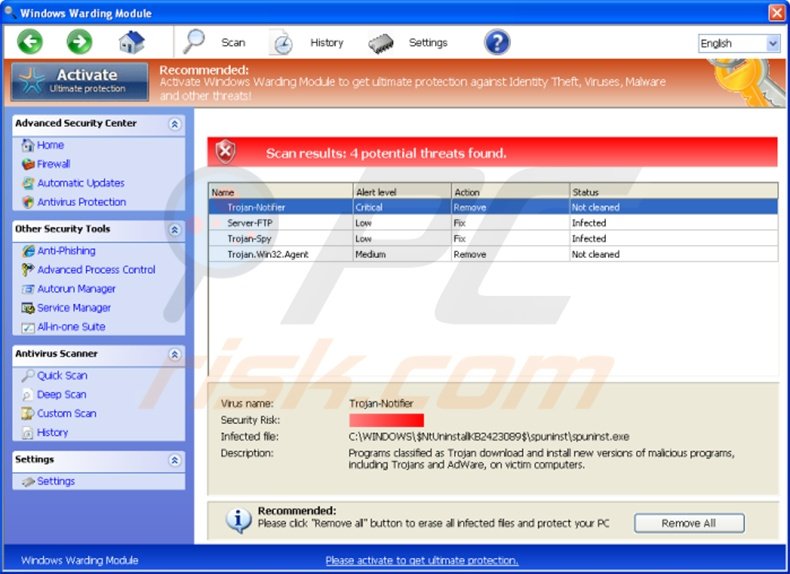
Task: Open the Settings toolbar tab label
Action: point(428,43)
